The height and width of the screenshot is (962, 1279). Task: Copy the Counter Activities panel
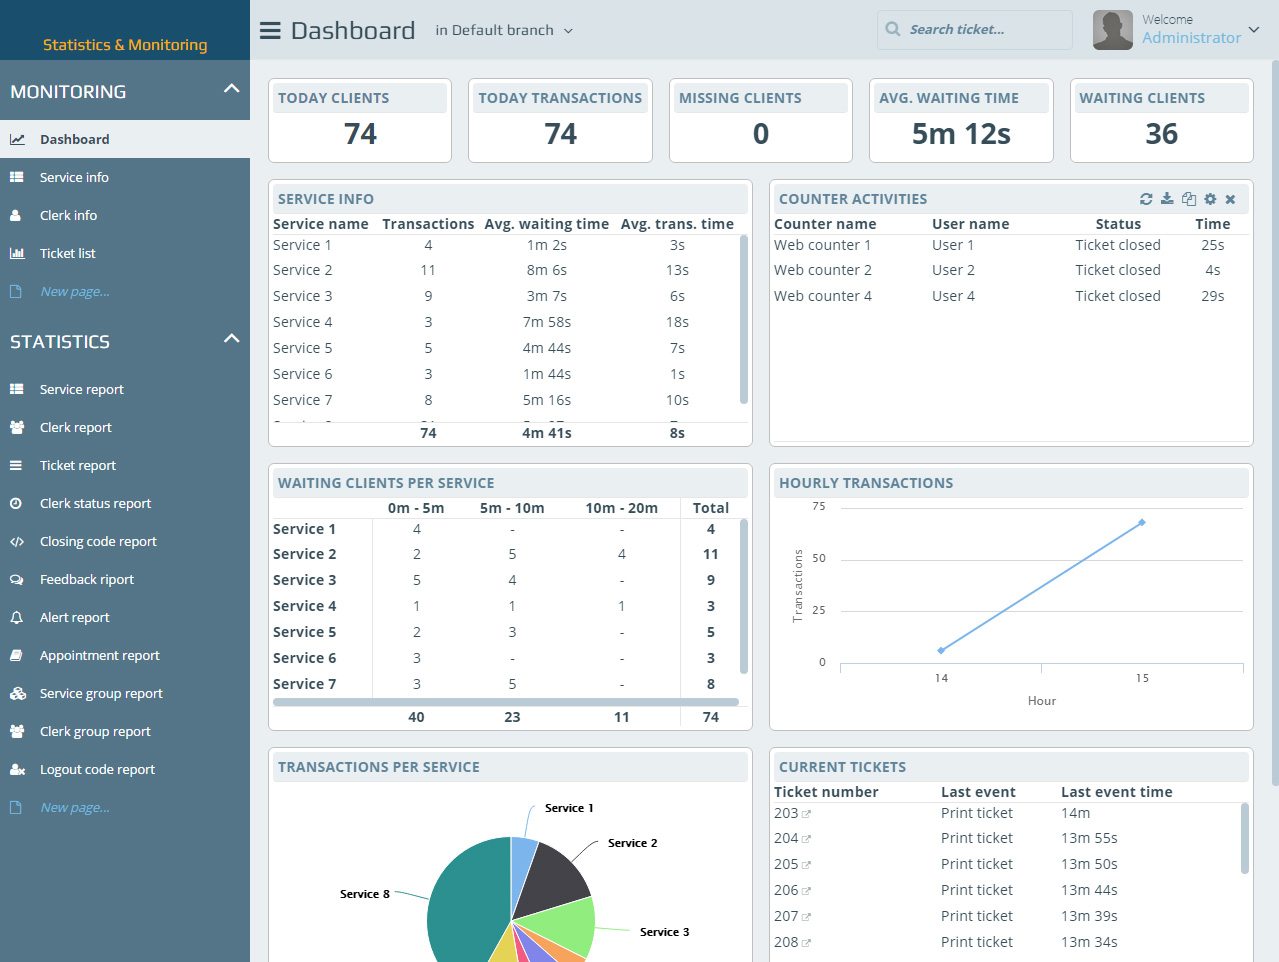(x=1189, y=199)
